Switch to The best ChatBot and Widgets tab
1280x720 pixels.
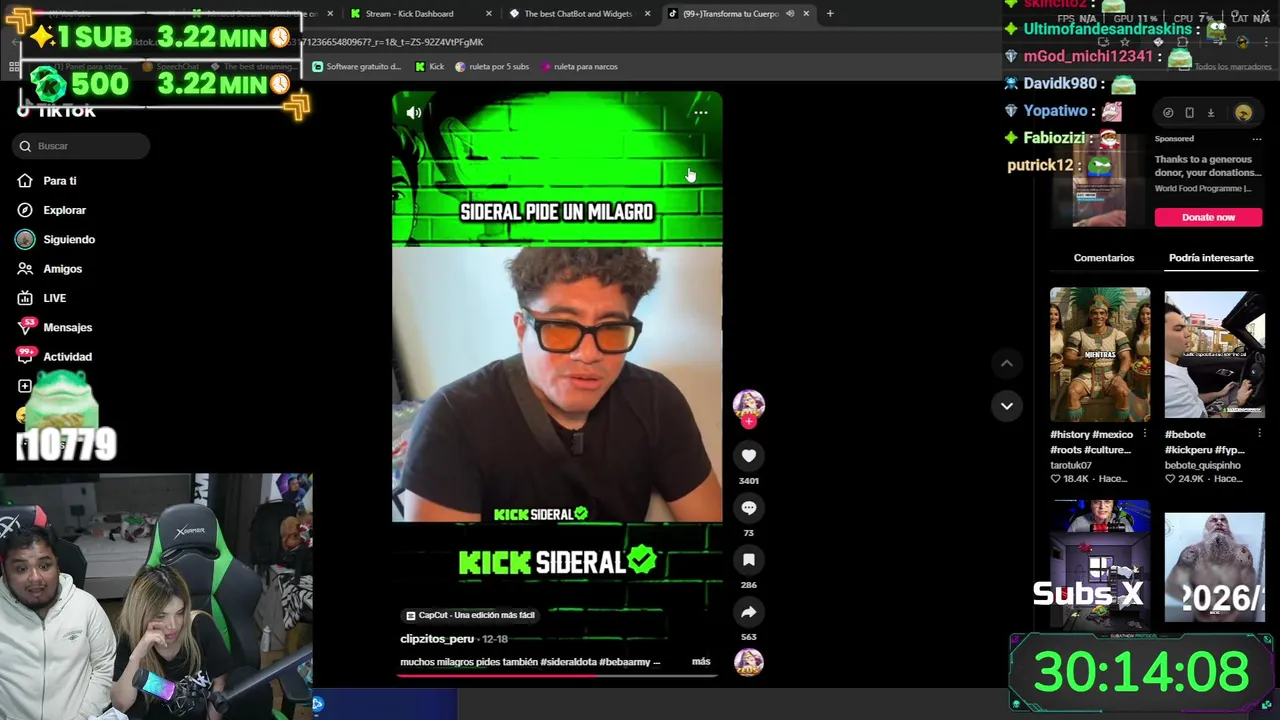(x=580, y=14)
